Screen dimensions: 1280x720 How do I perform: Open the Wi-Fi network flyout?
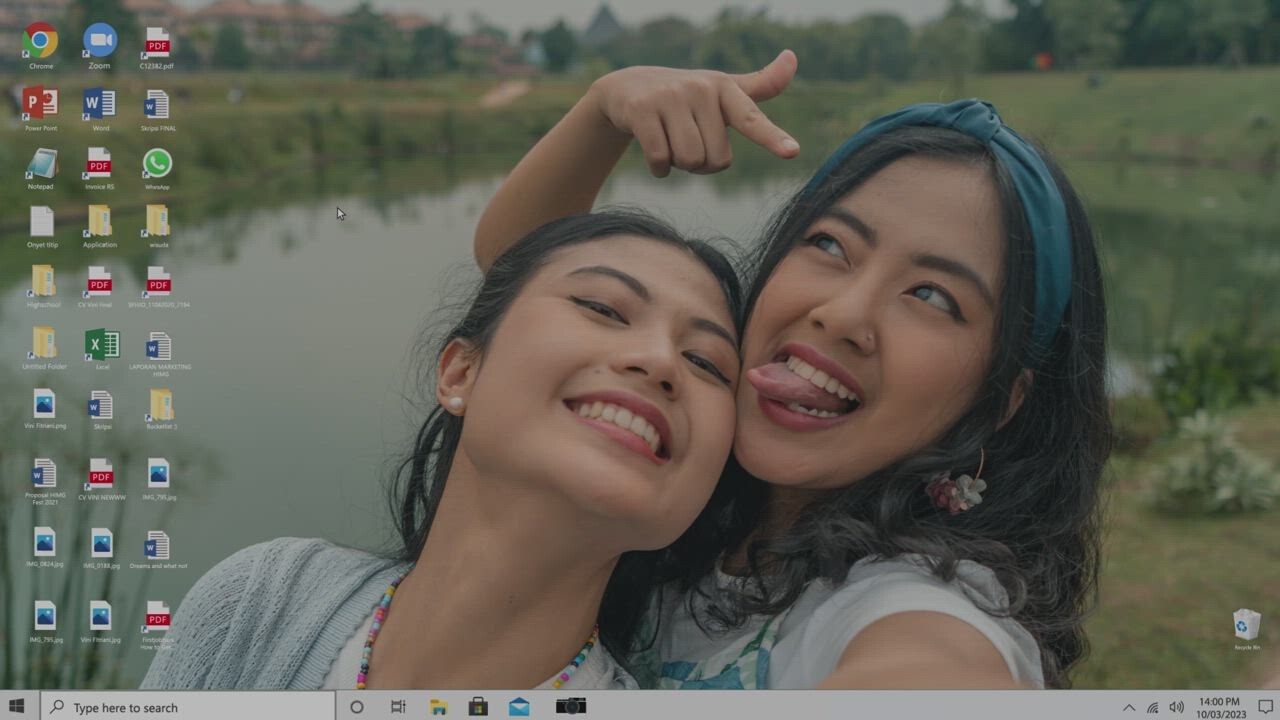1153,708
